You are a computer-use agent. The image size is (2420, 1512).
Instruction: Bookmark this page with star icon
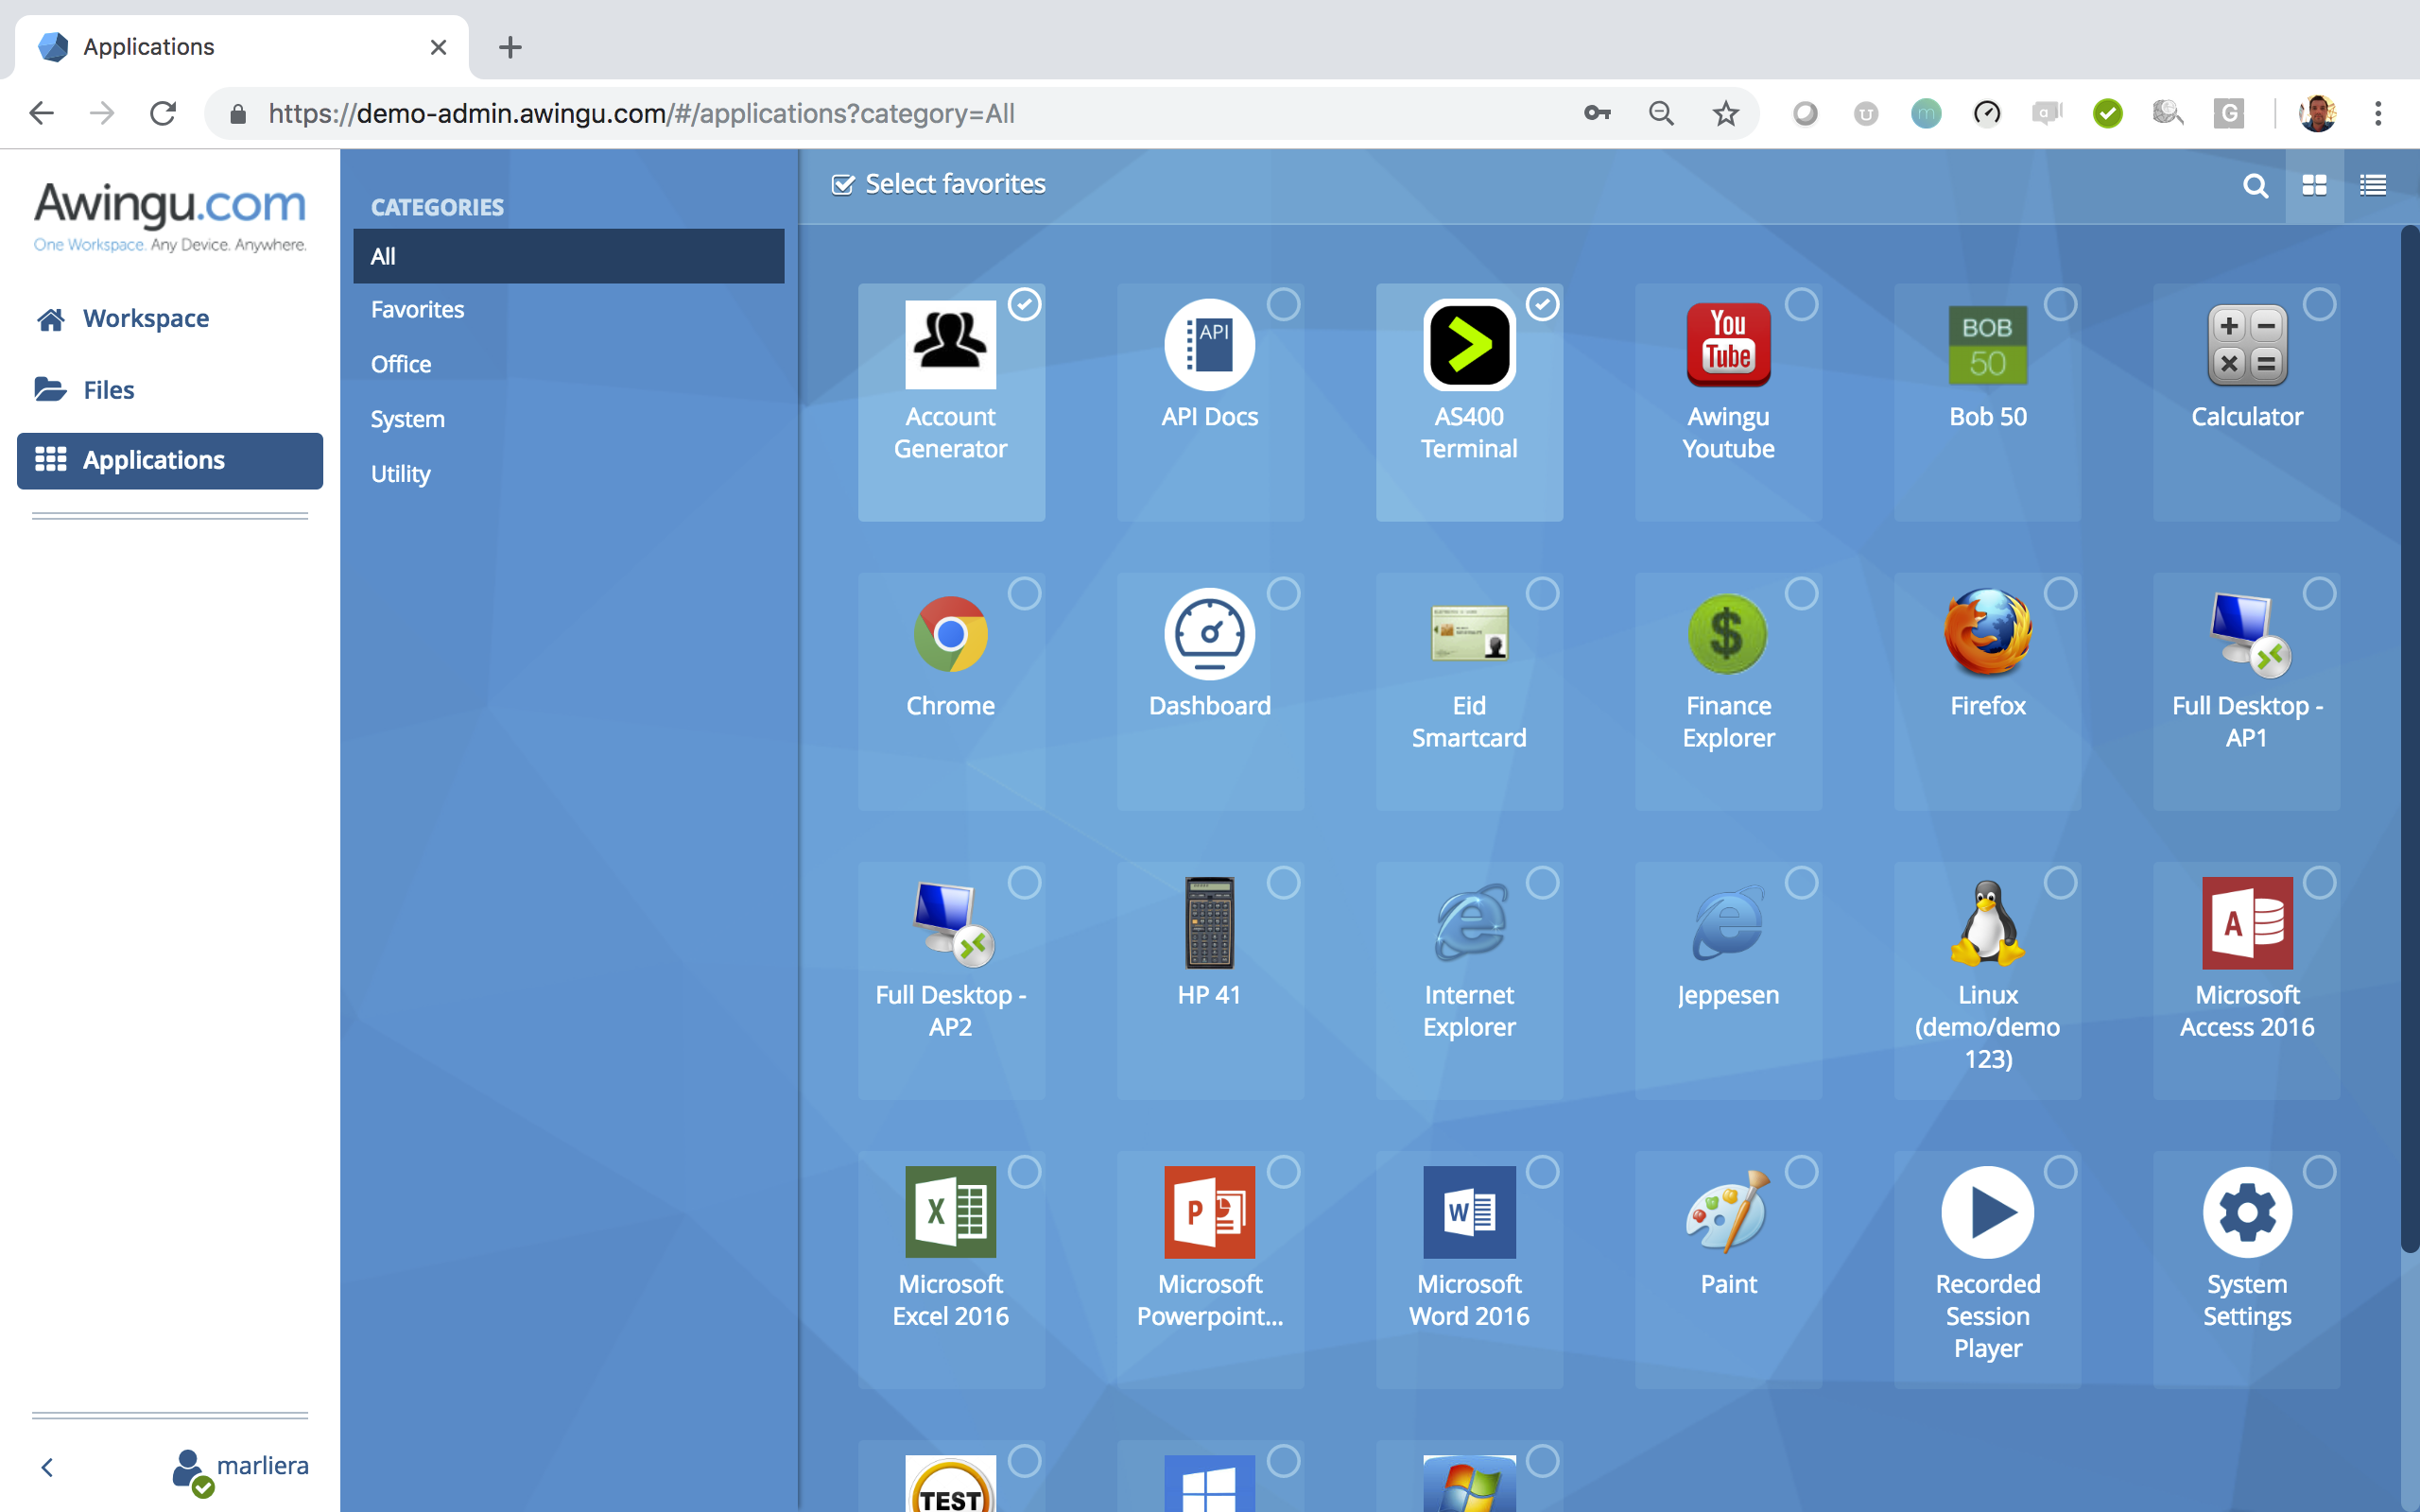pyautogui.click(x=1725, y=113)
